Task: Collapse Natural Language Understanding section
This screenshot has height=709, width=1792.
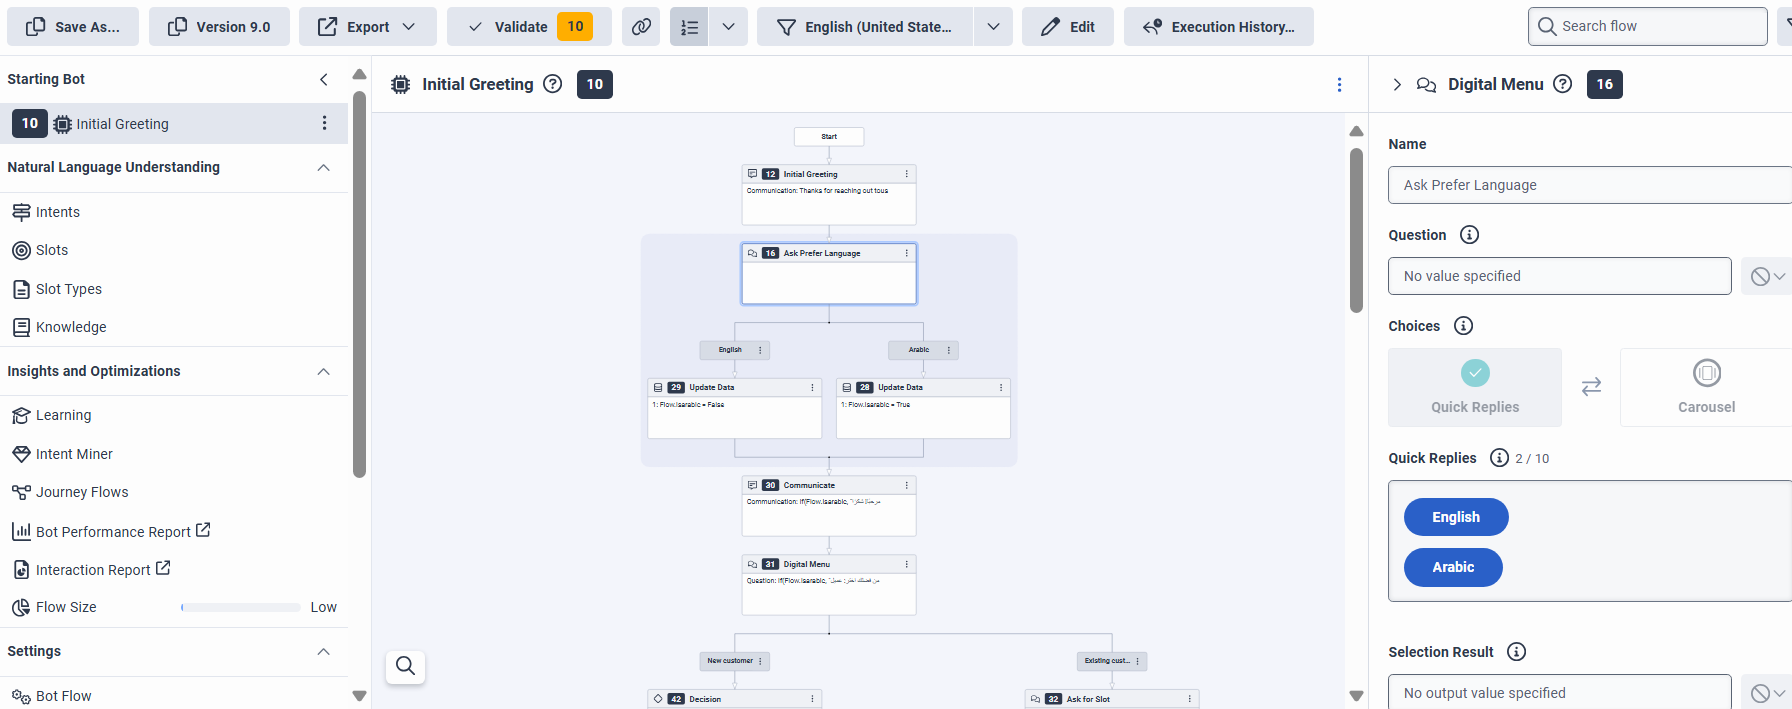Action: [x=323, y=167]
